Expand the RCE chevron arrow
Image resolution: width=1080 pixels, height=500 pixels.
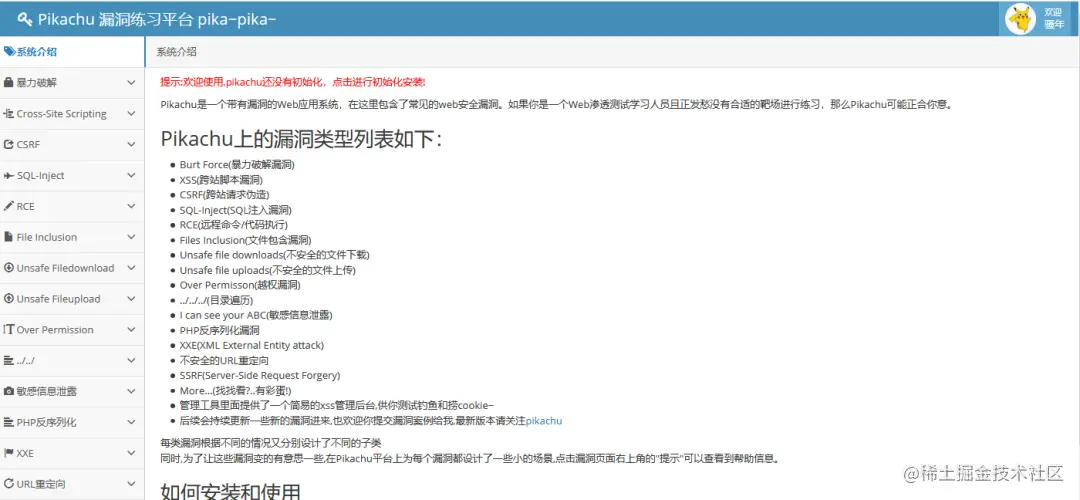132,206
